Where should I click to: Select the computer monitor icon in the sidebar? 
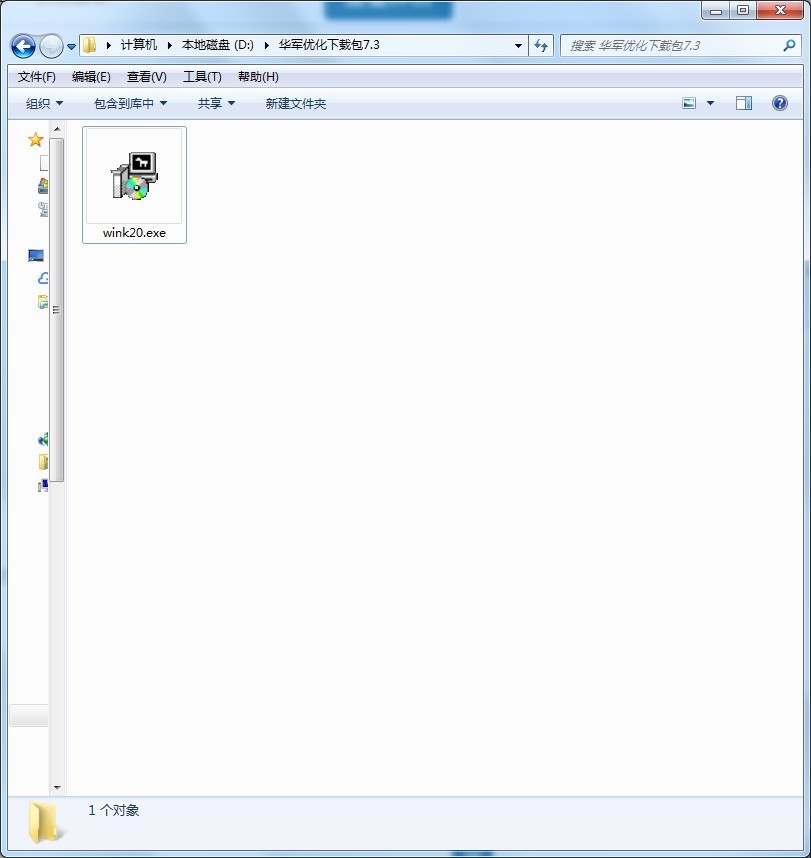35,255
